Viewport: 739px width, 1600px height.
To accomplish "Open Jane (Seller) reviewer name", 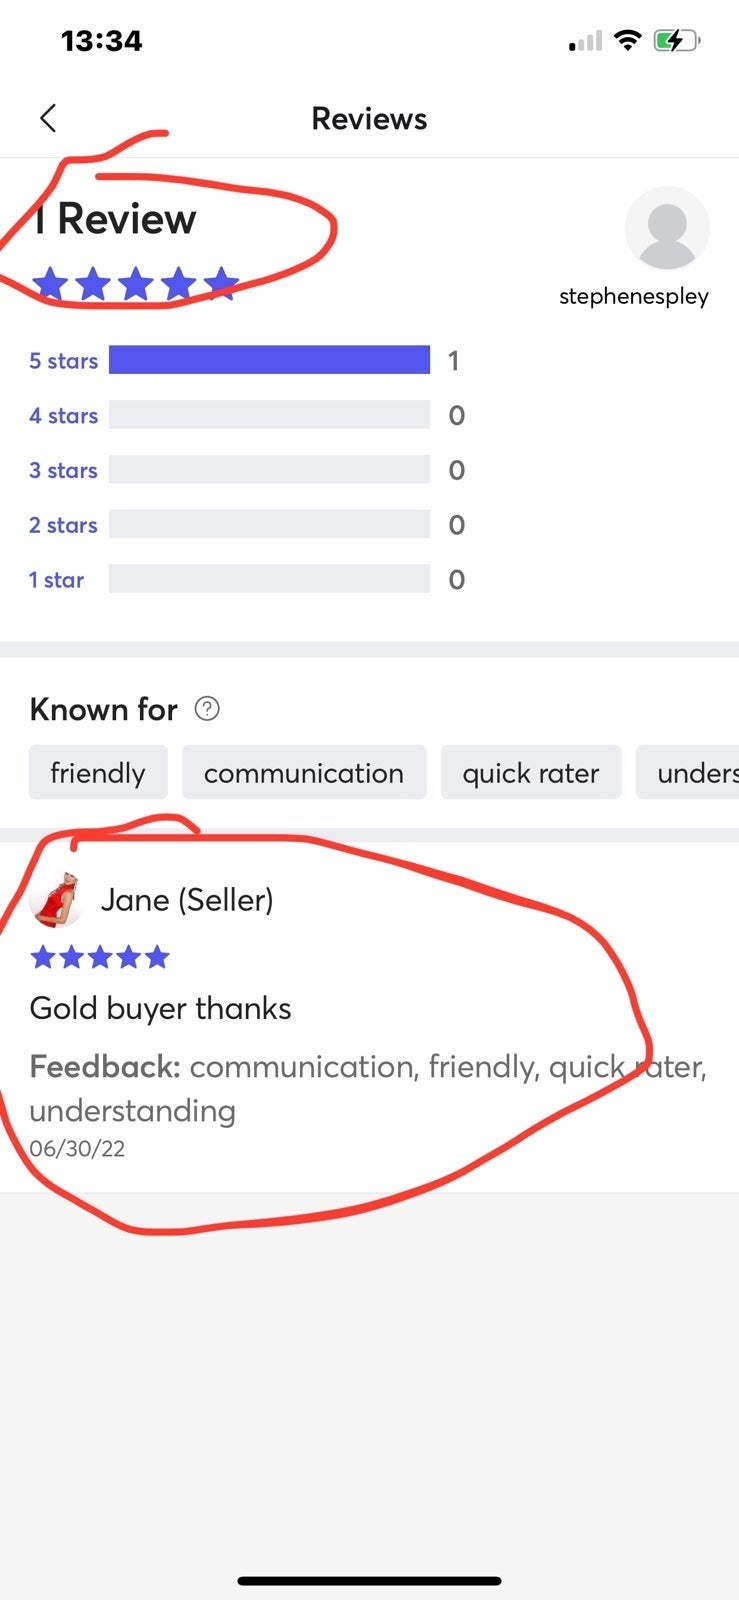I will [x=187, y=900].
